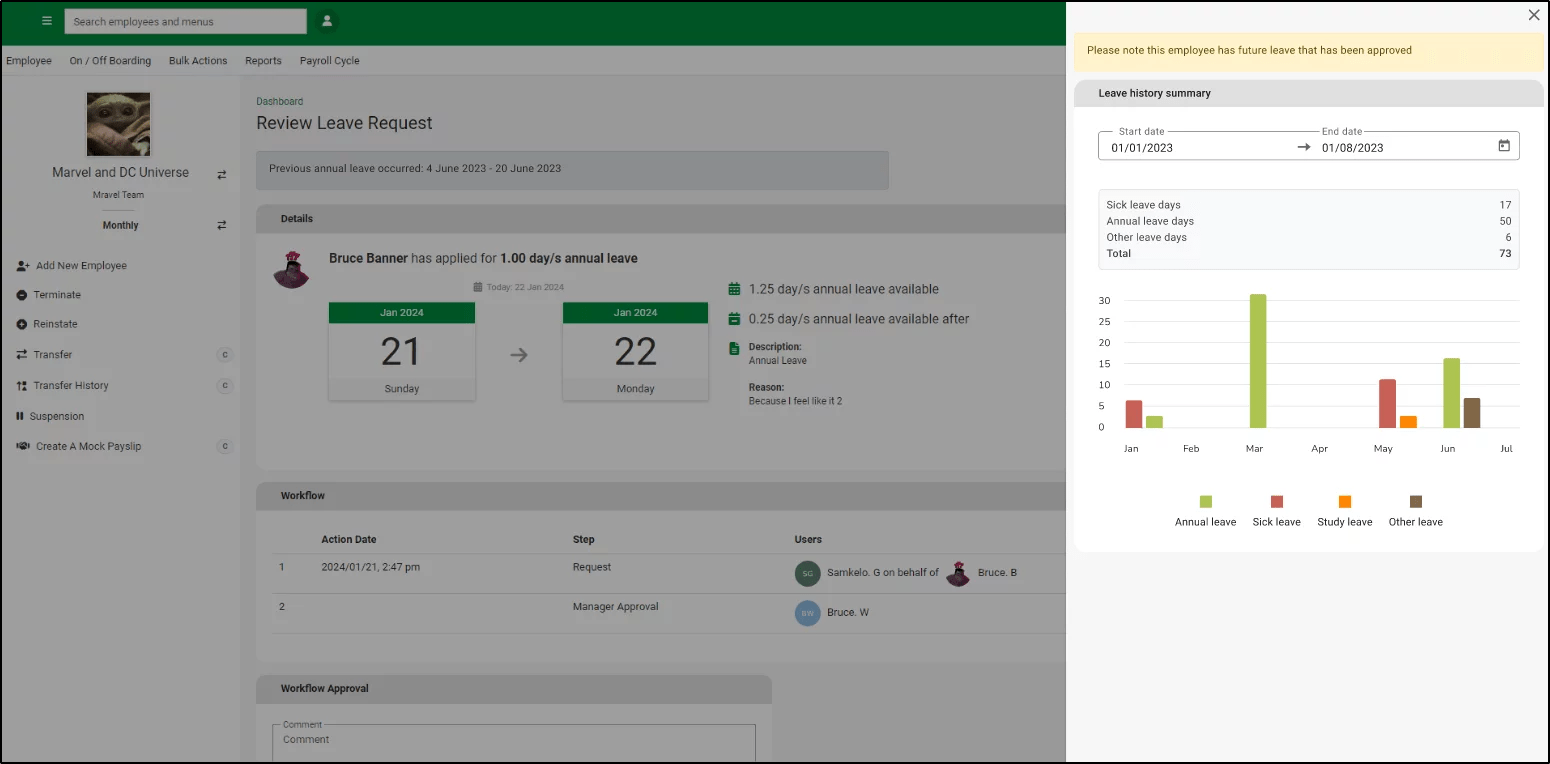This screenshot has width=1550, height=764.
Task: Toggle Sick leave series in chart legend
Action: pos(1276,502)
